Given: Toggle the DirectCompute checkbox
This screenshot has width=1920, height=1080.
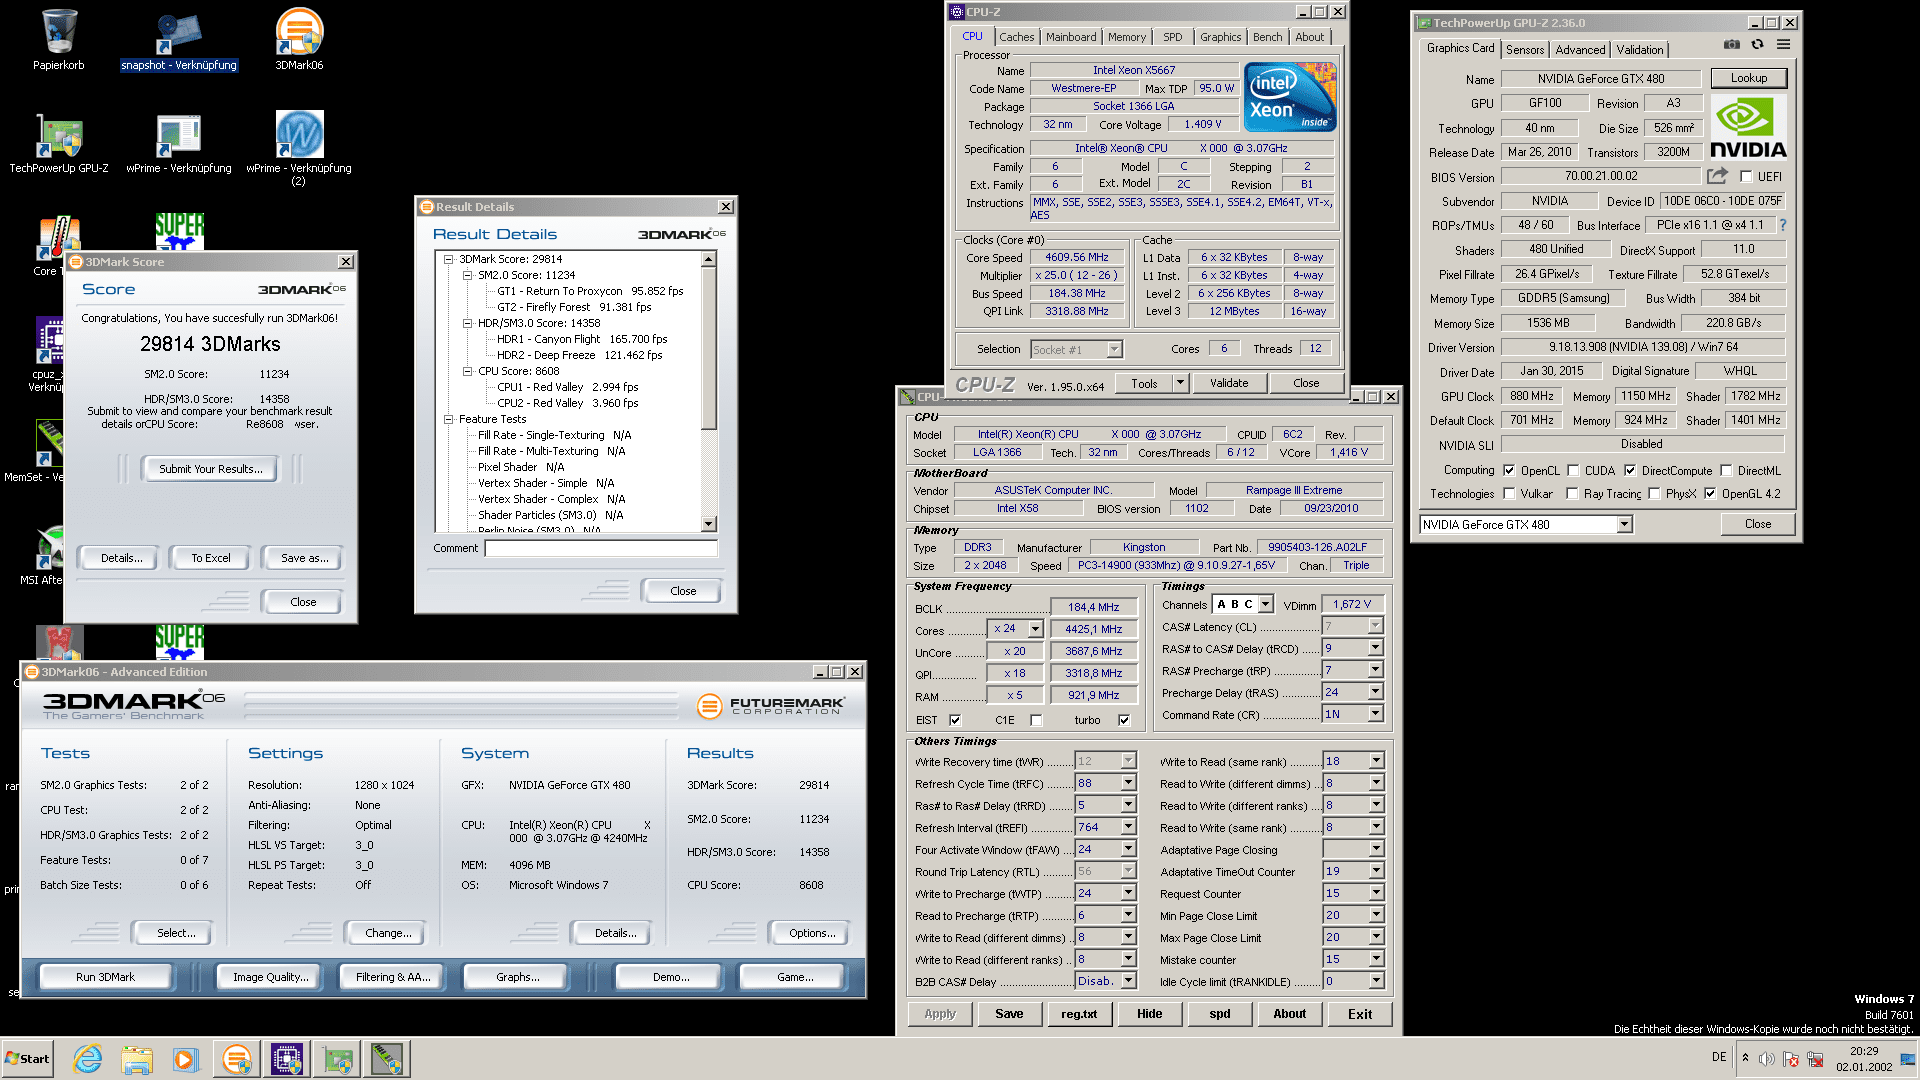Looking at the screenshot, I should [1630, 470].
